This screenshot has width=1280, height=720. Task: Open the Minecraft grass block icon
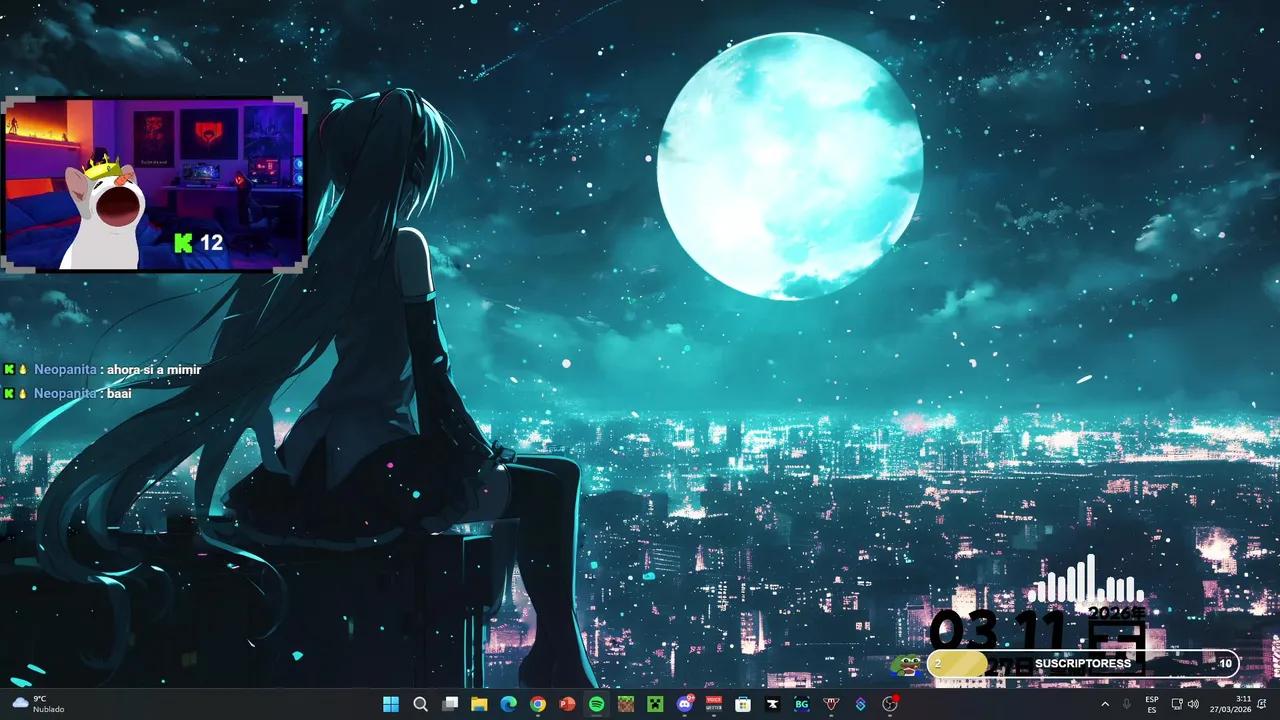tap(626, 704)
